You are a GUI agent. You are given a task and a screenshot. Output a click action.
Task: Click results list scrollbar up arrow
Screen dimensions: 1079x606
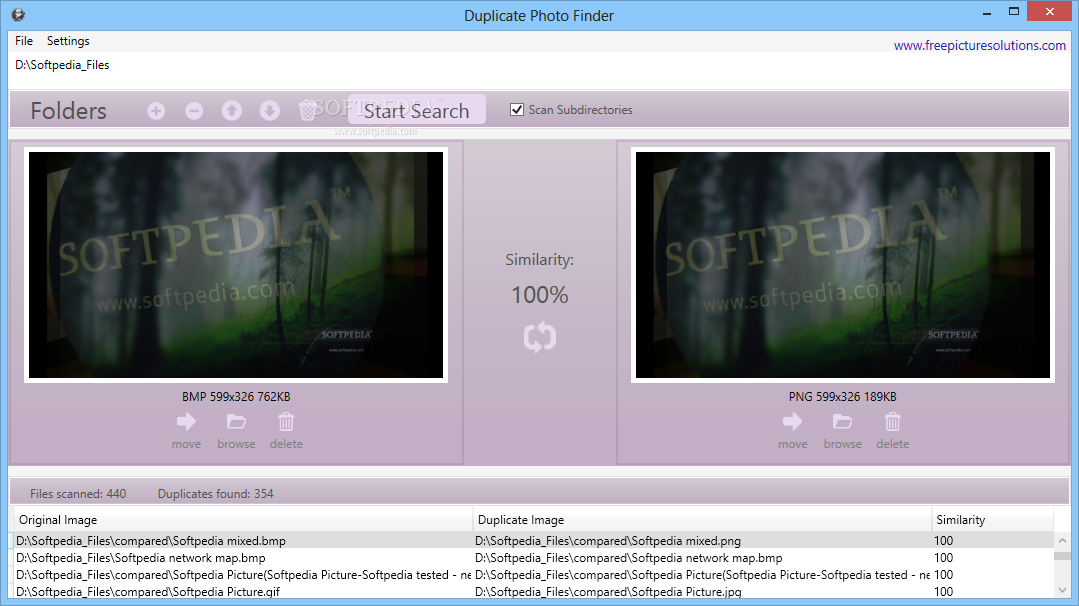[1062, 541]
